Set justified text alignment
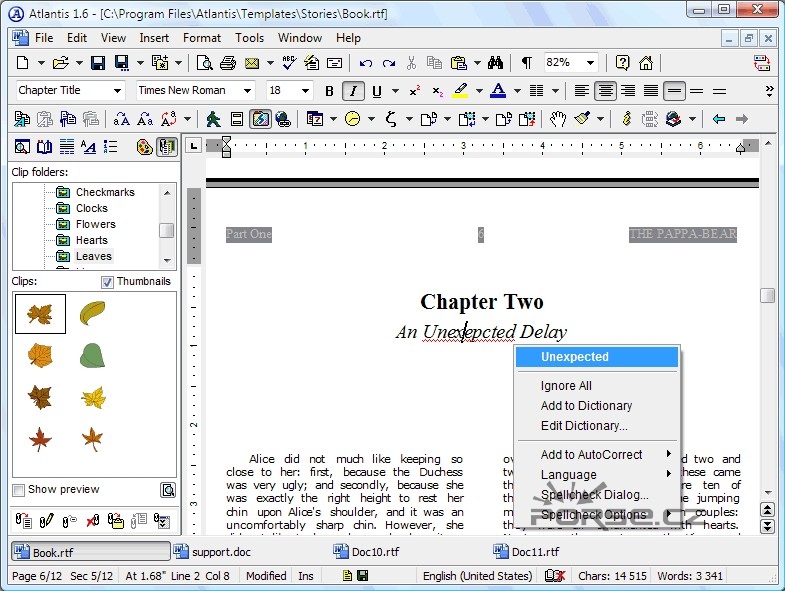The image size is (785, 591). pyautogui.click(x=651, y=91)
